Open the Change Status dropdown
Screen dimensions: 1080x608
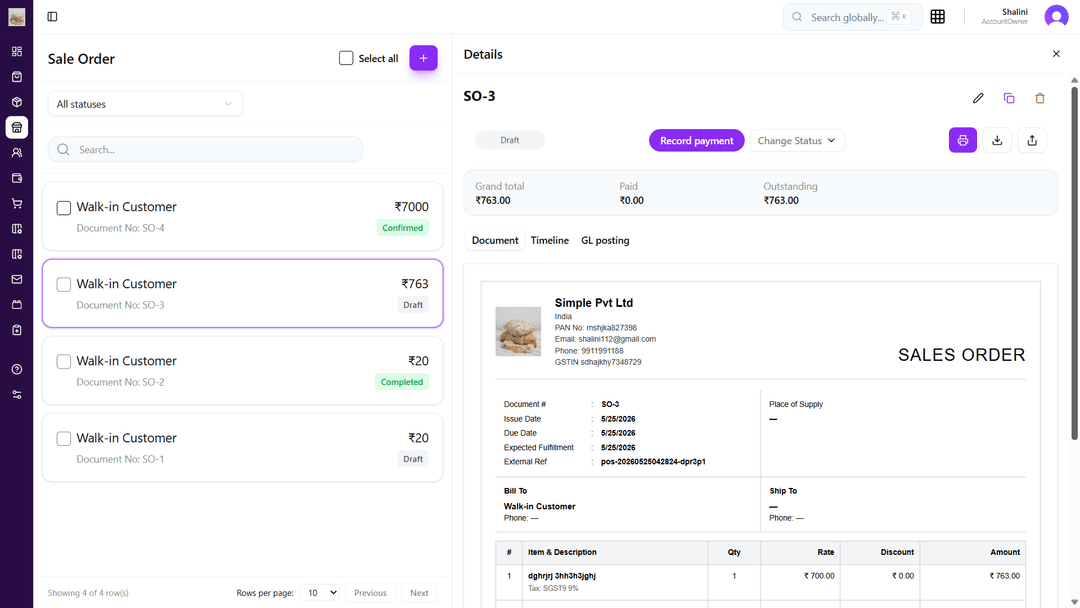point(797,140)
